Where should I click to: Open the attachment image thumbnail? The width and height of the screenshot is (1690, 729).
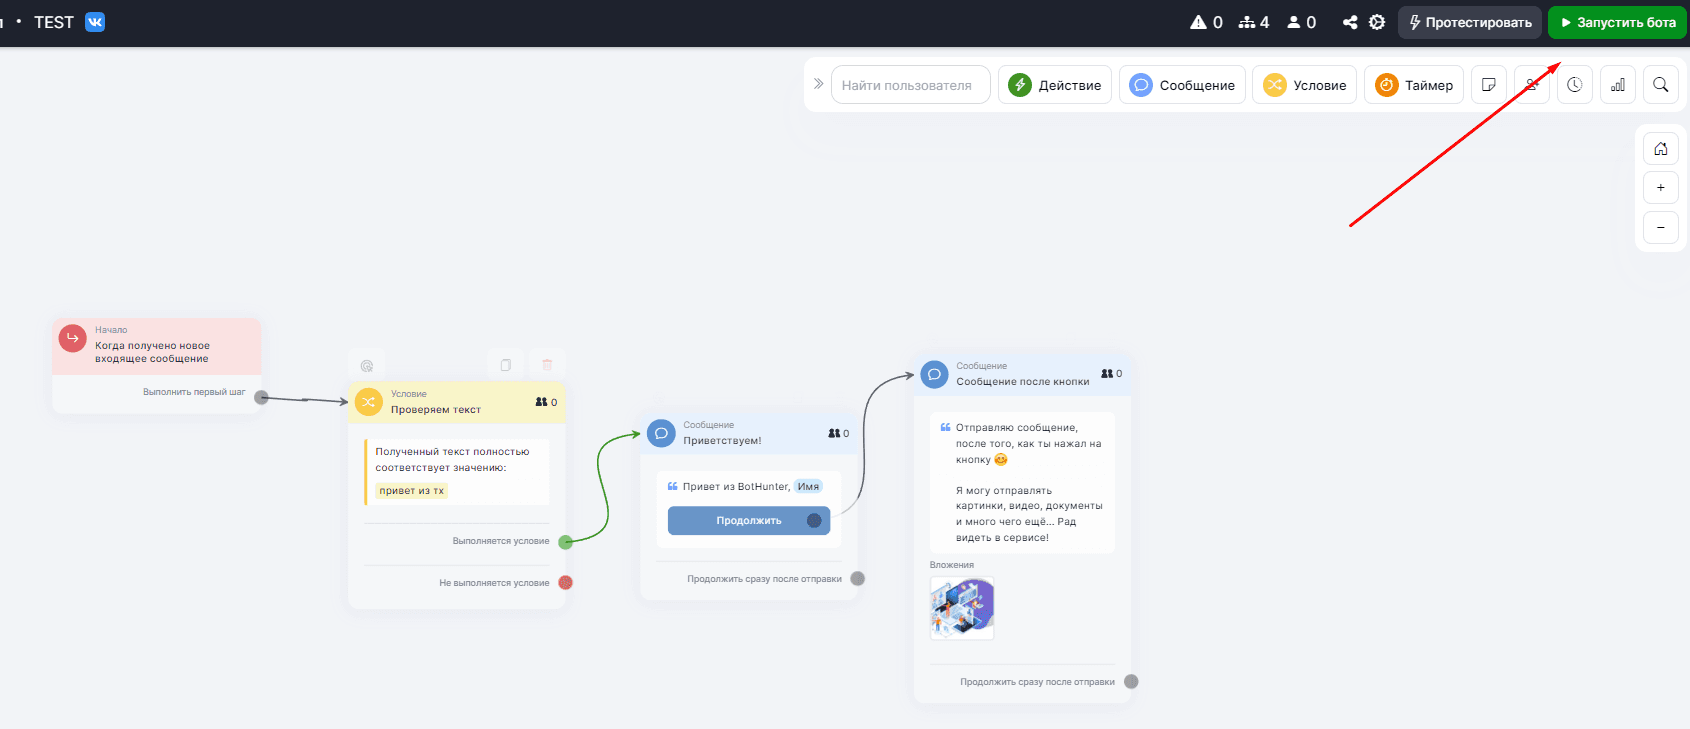tap(962, 608)
